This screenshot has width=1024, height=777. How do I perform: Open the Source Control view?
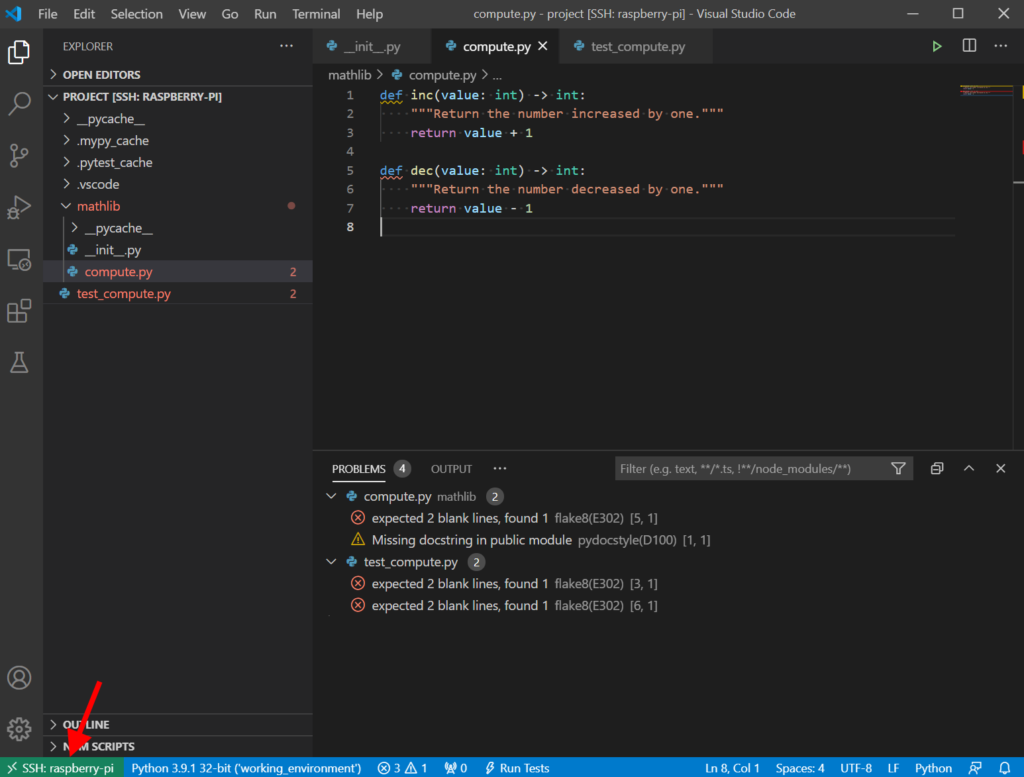[20, 155]
